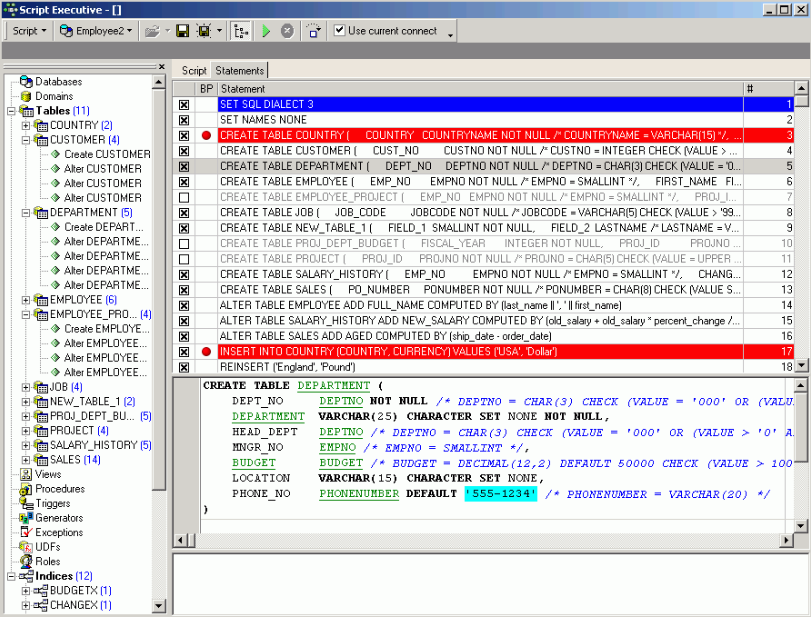Select the Create CUSTOMER tree item
This screenshot has height=619, width=811.
(x=107, y=155)
